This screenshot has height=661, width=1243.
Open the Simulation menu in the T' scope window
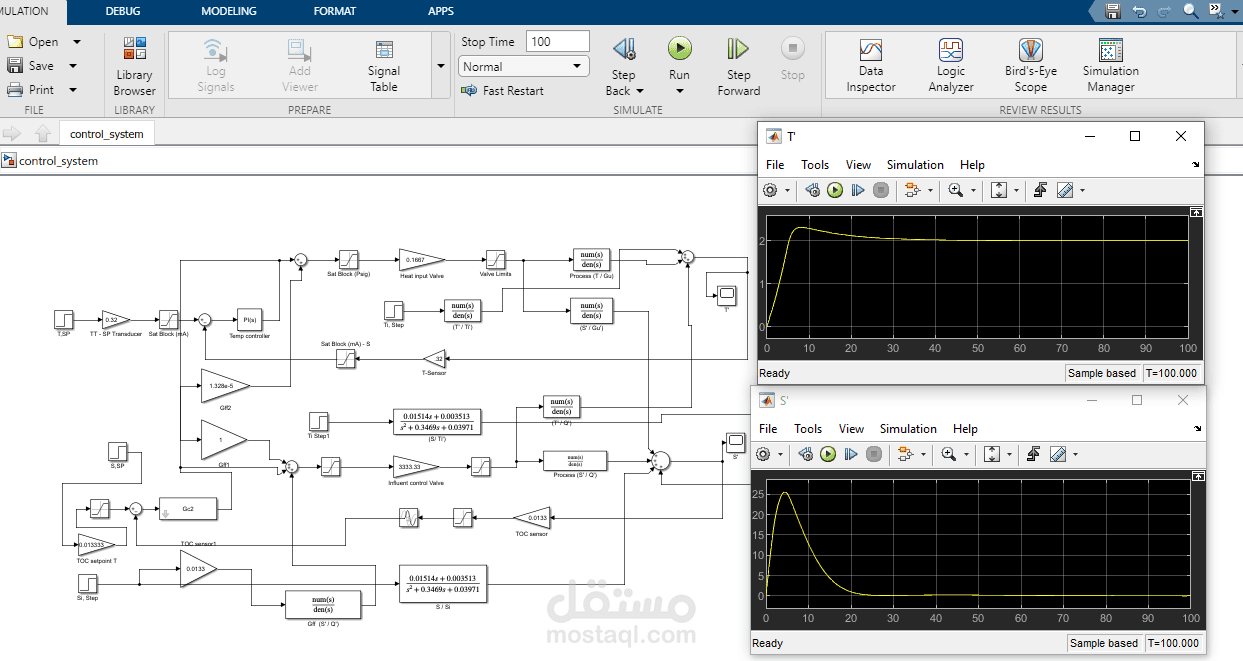click(x=915, y=165)
